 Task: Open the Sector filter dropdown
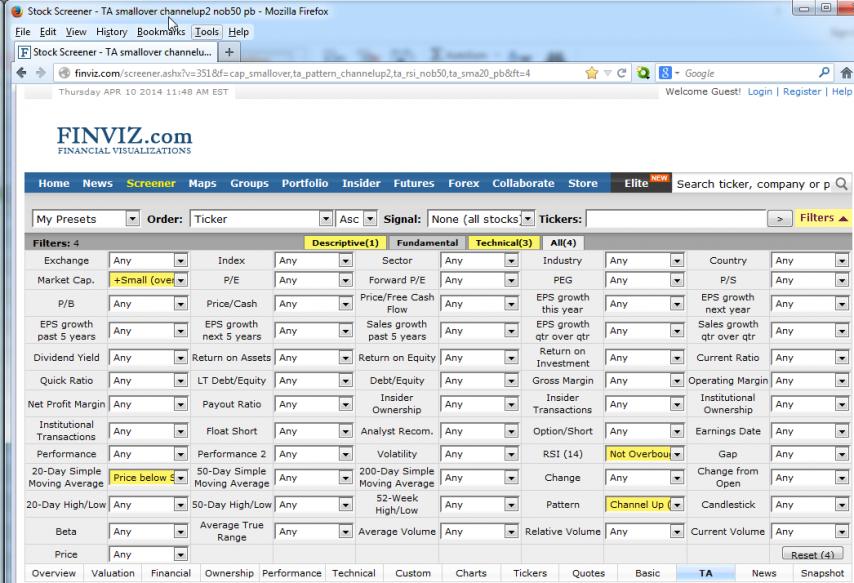(x=479, y=260)
